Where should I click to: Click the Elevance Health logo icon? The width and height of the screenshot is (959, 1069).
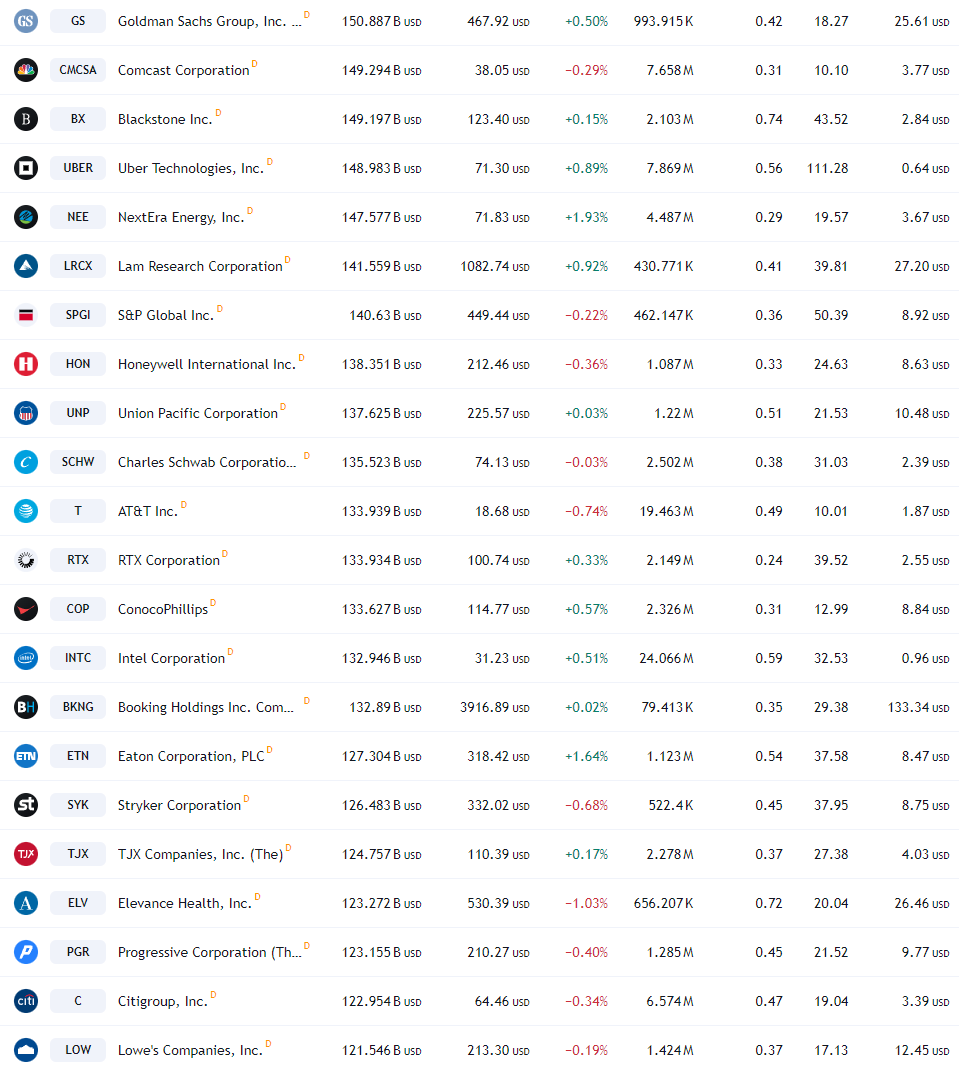[26, 903]
